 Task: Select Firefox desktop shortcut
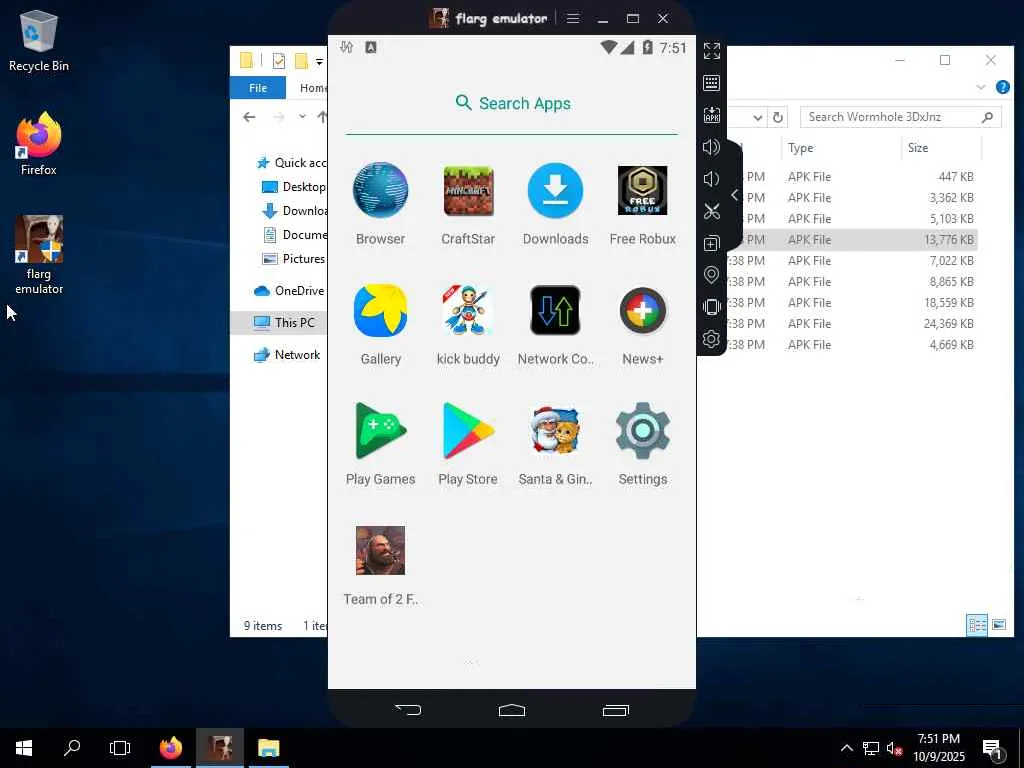(x=39, y=144)
